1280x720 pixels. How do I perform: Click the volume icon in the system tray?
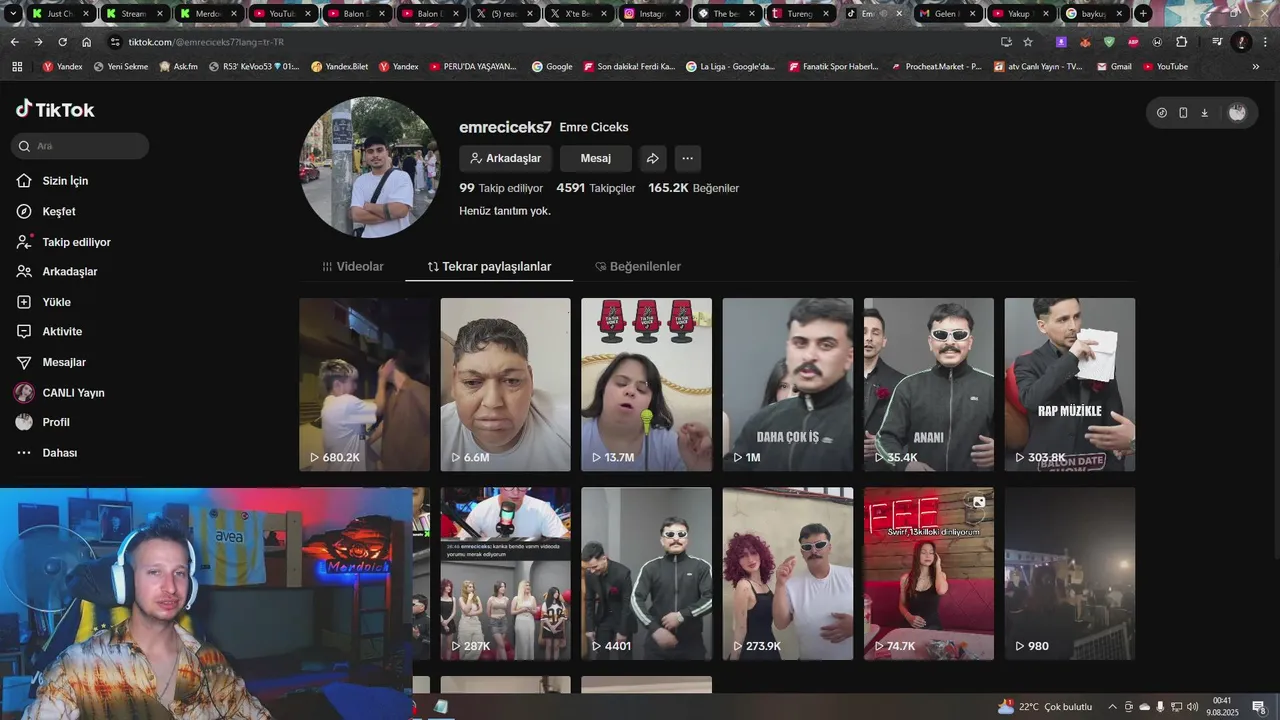click(1191, 707)
